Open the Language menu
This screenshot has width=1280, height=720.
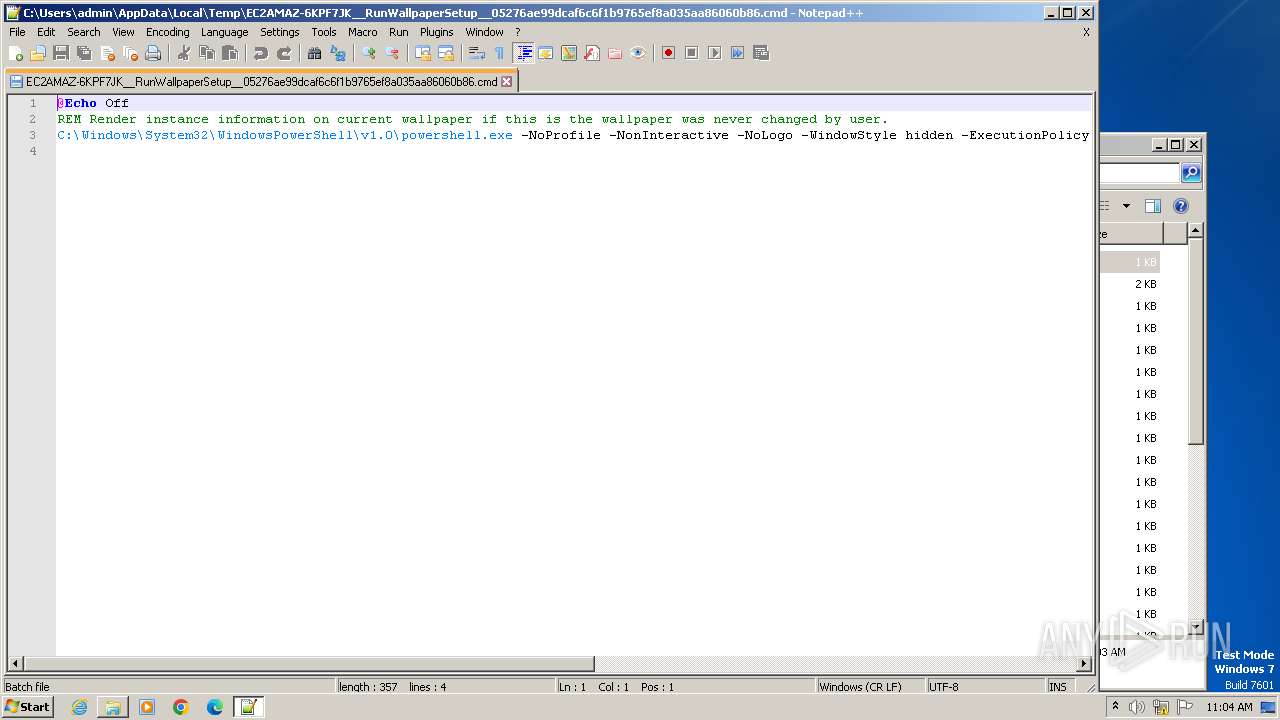coord(224,32)
